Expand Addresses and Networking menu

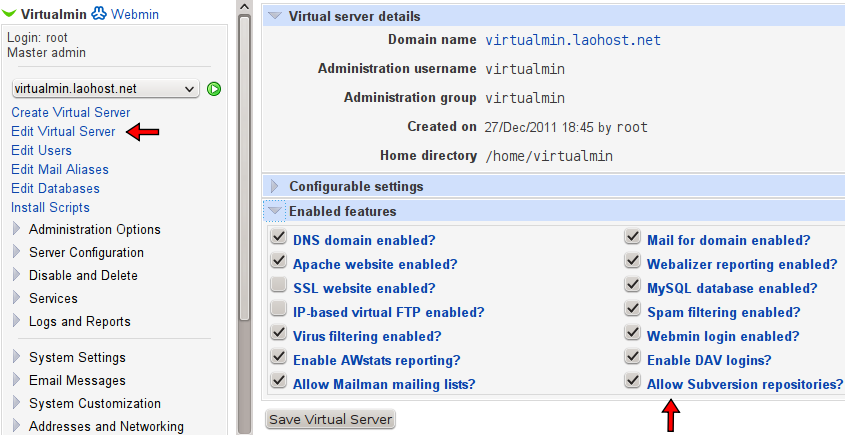(x=106, y=426)
